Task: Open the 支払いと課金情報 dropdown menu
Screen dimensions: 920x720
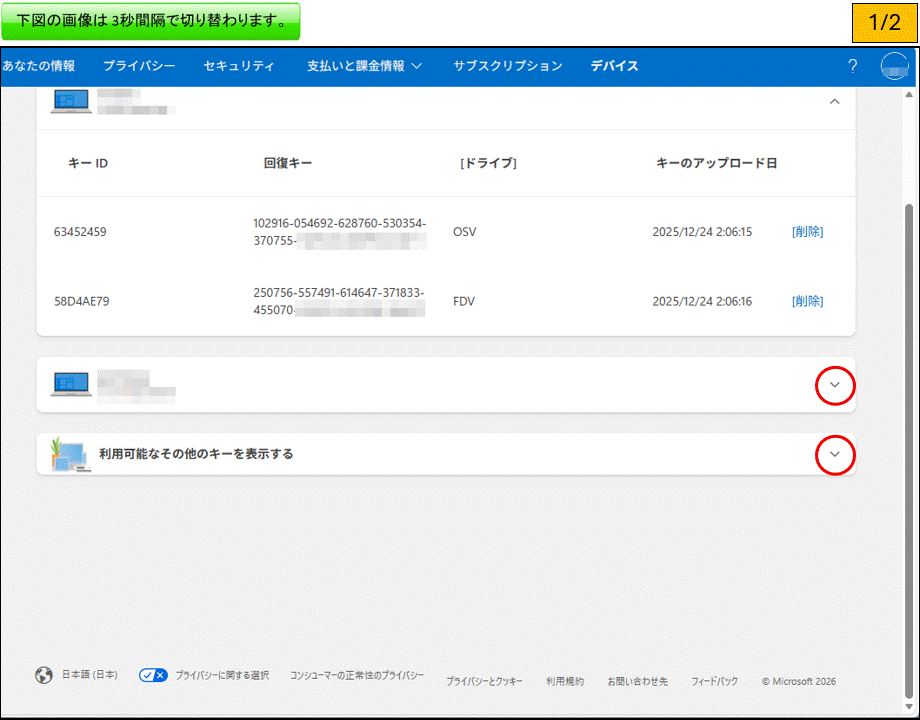Action: pos(363,66)
